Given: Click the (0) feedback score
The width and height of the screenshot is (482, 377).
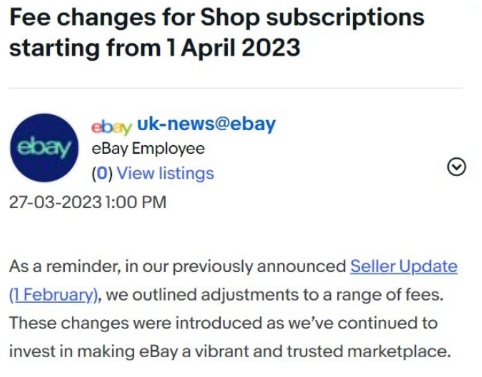Looking at the screenshot, I should (x=102, y=173).
